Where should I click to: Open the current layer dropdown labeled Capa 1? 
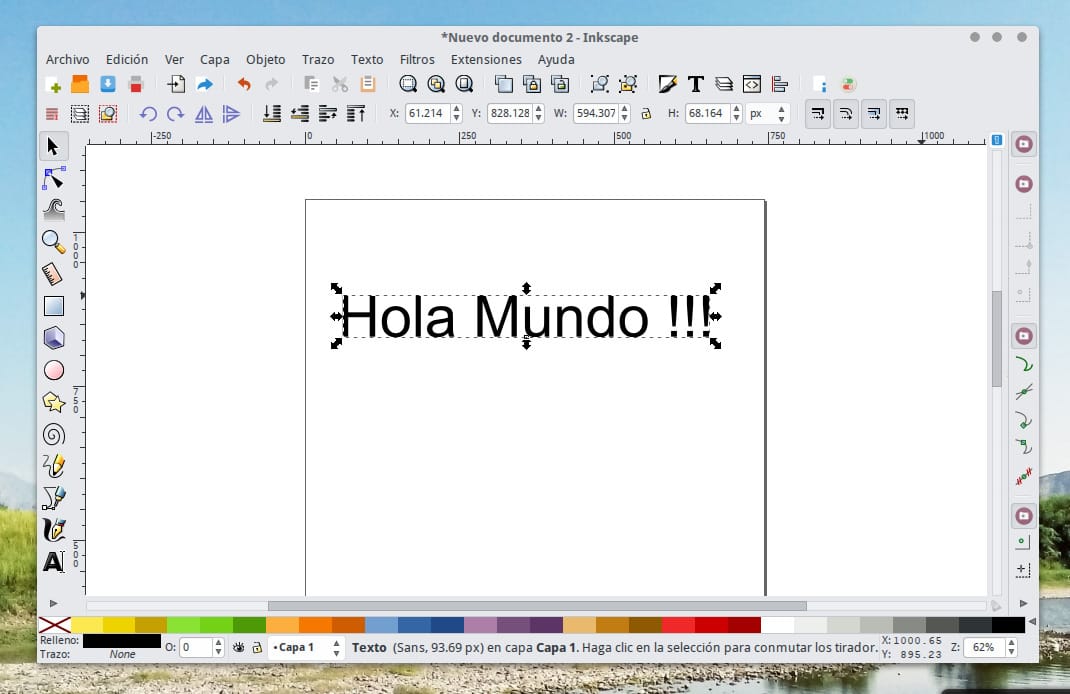(x=299, y=647)
